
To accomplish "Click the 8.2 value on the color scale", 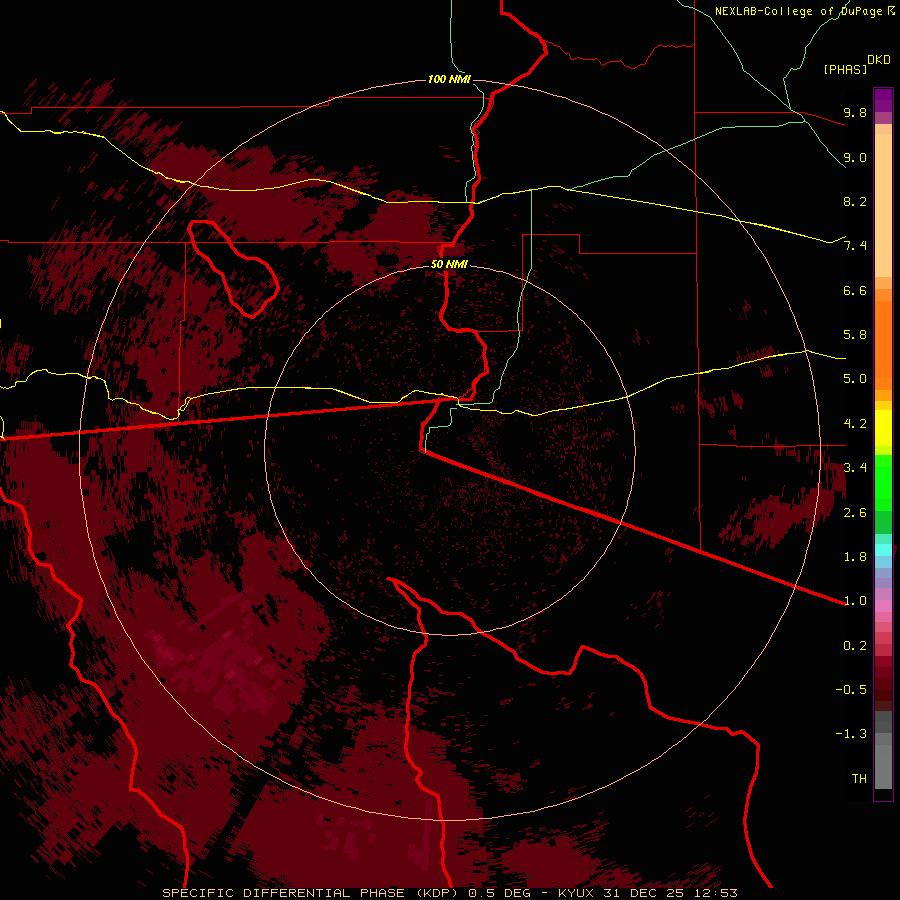I will [x=855, y=201].
